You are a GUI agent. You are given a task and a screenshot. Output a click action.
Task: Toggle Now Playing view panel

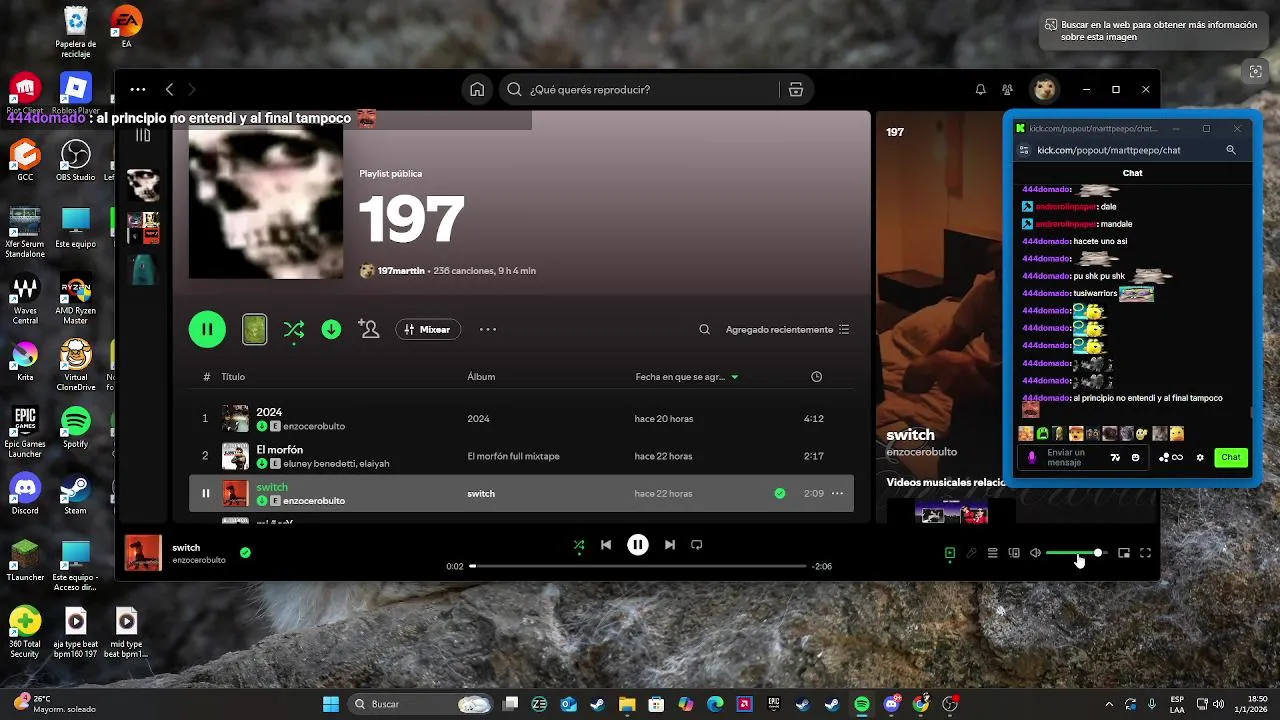[x=950, y=553]
